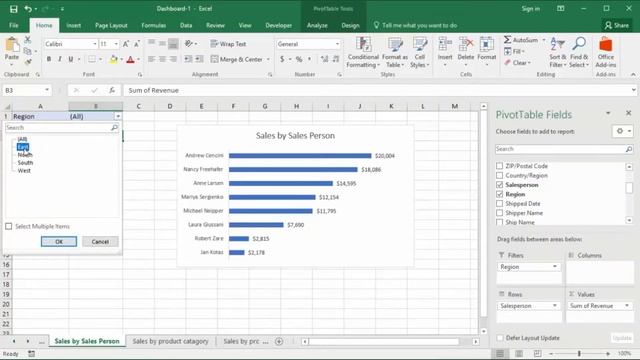Screen dimensions: 640x360
Task: Click the red font color swatch
Action: (x=131, y=60)
